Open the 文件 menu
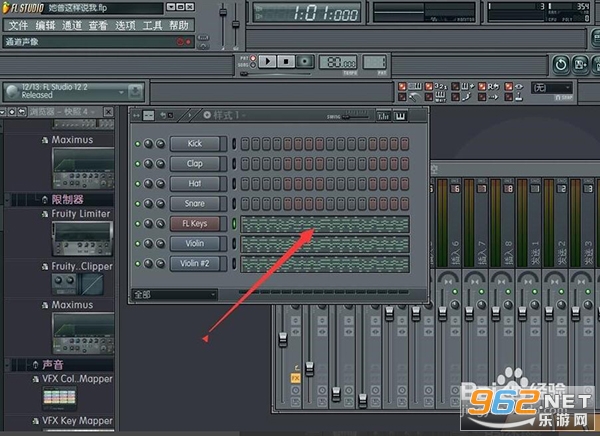The width and height of the screenshot is (600, 436). pyautogui.click(x=18, y=25)
